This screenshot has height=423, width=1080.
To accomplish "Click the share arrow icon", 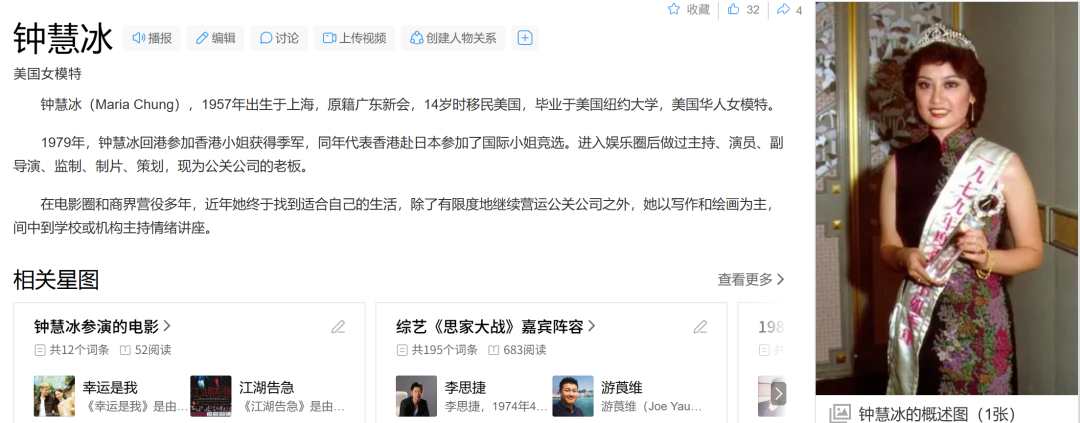I will coord(783,10).
